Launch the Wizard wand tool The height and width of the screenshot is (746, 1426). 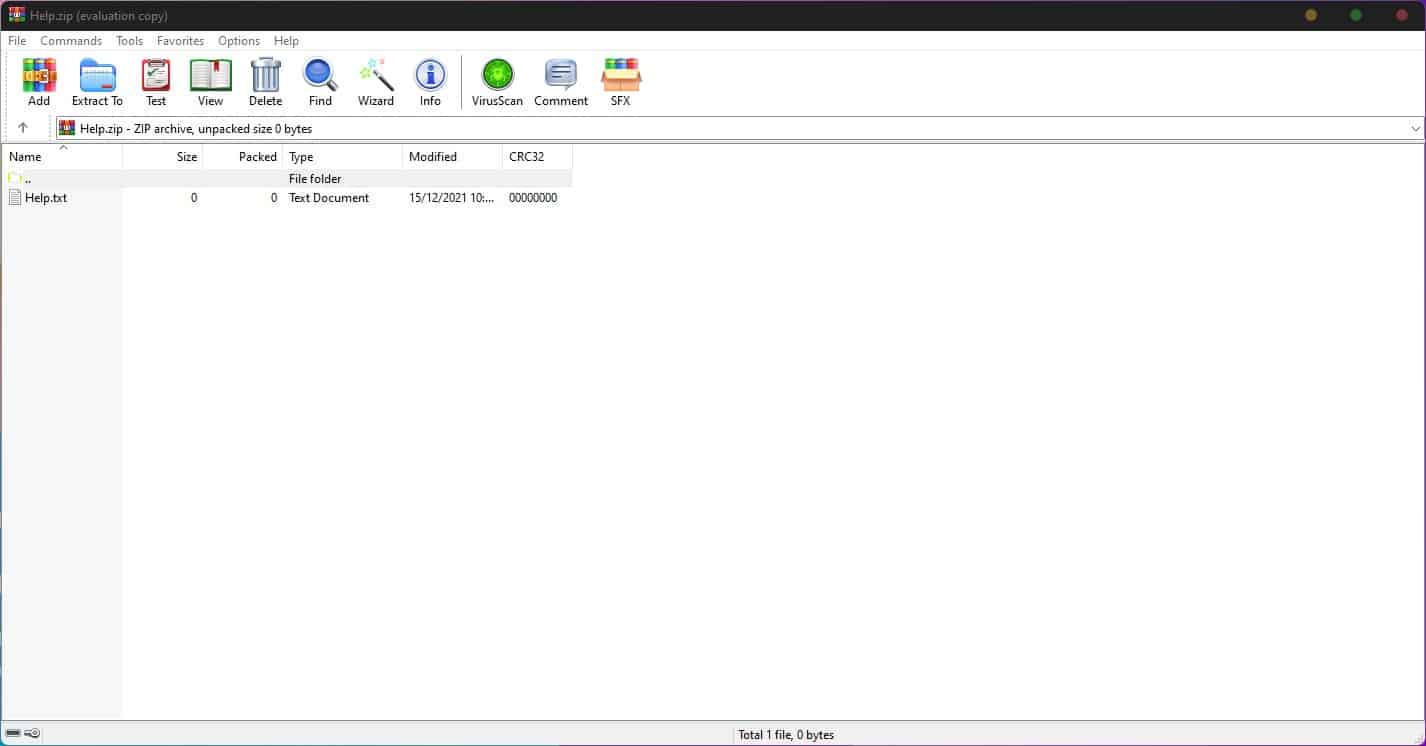(376, 75)
